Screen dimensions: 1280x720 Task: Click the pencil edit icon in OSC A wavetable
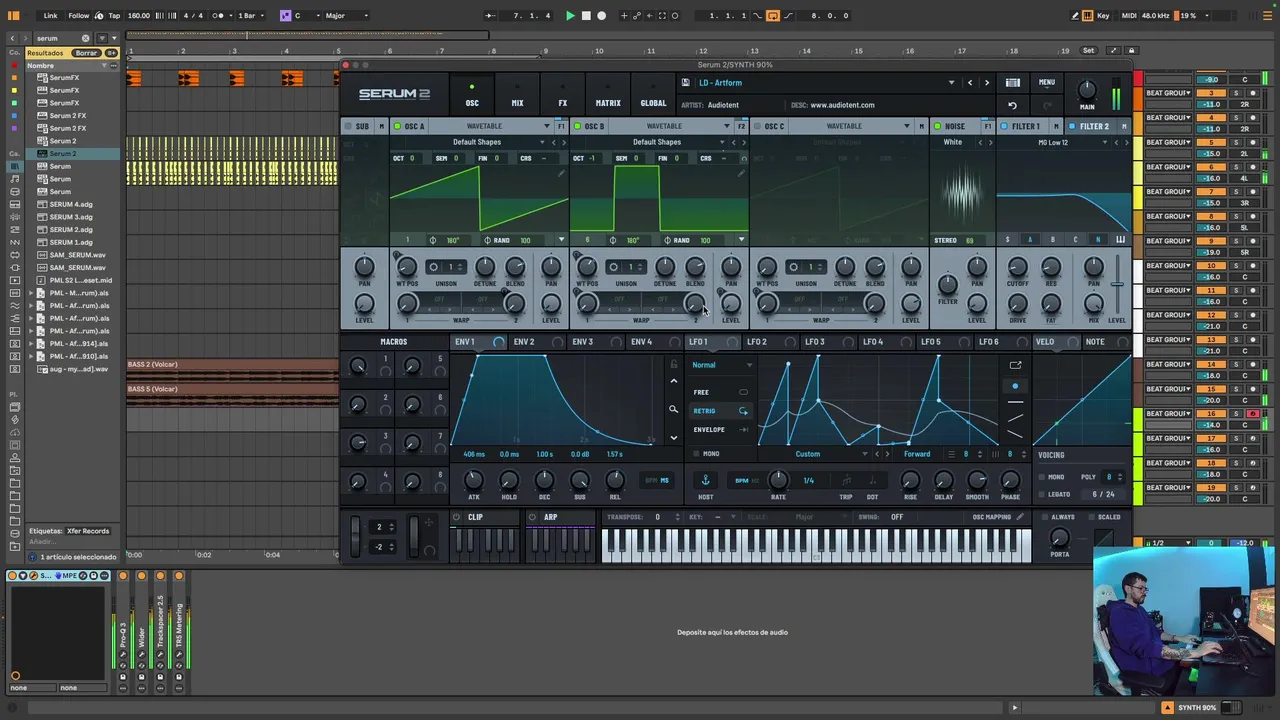pos(561,173)
